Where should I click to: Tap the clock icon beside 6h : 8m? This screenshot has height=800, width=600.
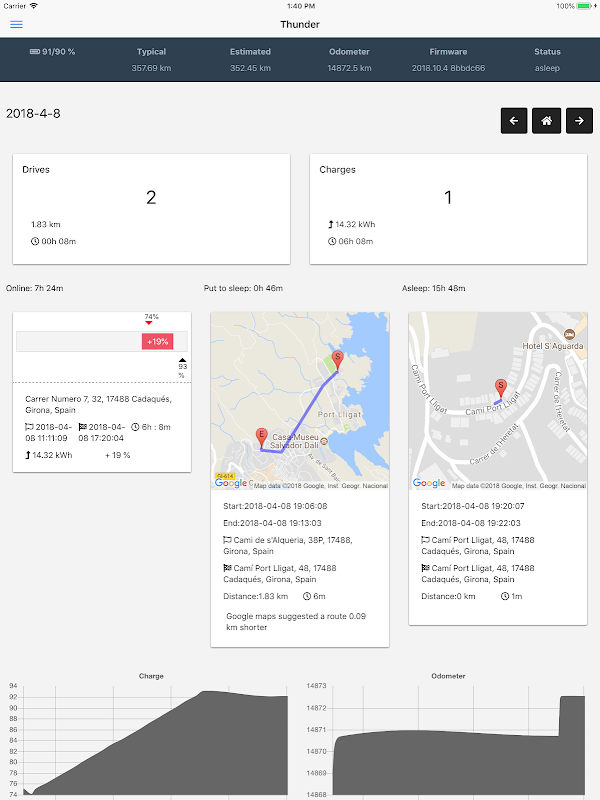135,427
